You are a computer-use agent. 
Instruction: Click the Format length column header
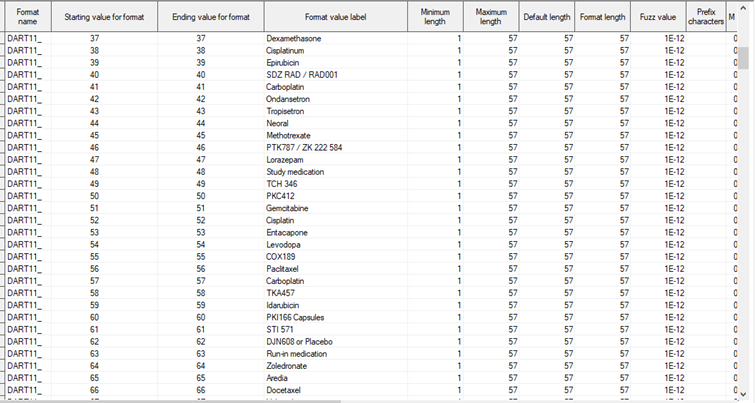603,16
